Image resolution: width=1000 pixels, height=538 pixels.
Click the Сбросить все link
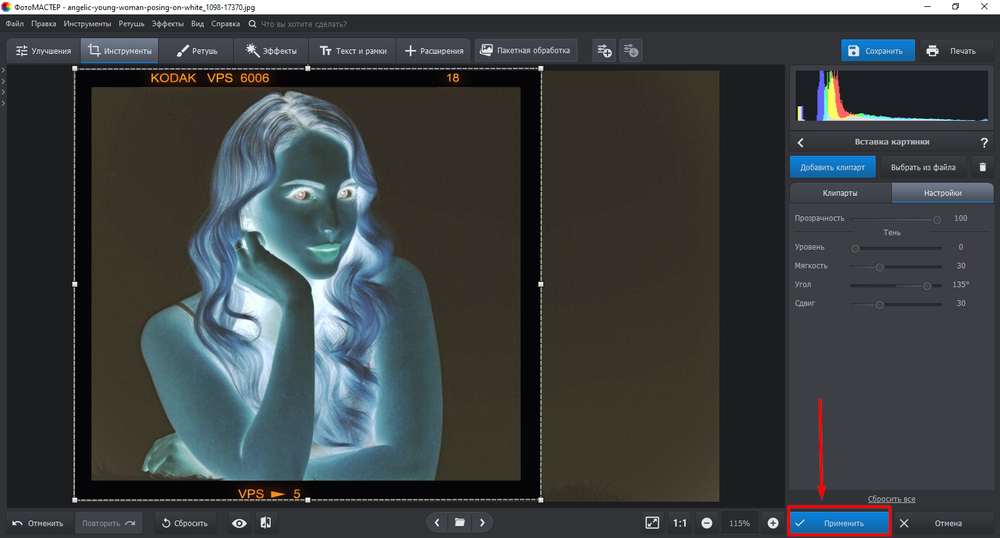pyautogui.click(x=891, y=499)
